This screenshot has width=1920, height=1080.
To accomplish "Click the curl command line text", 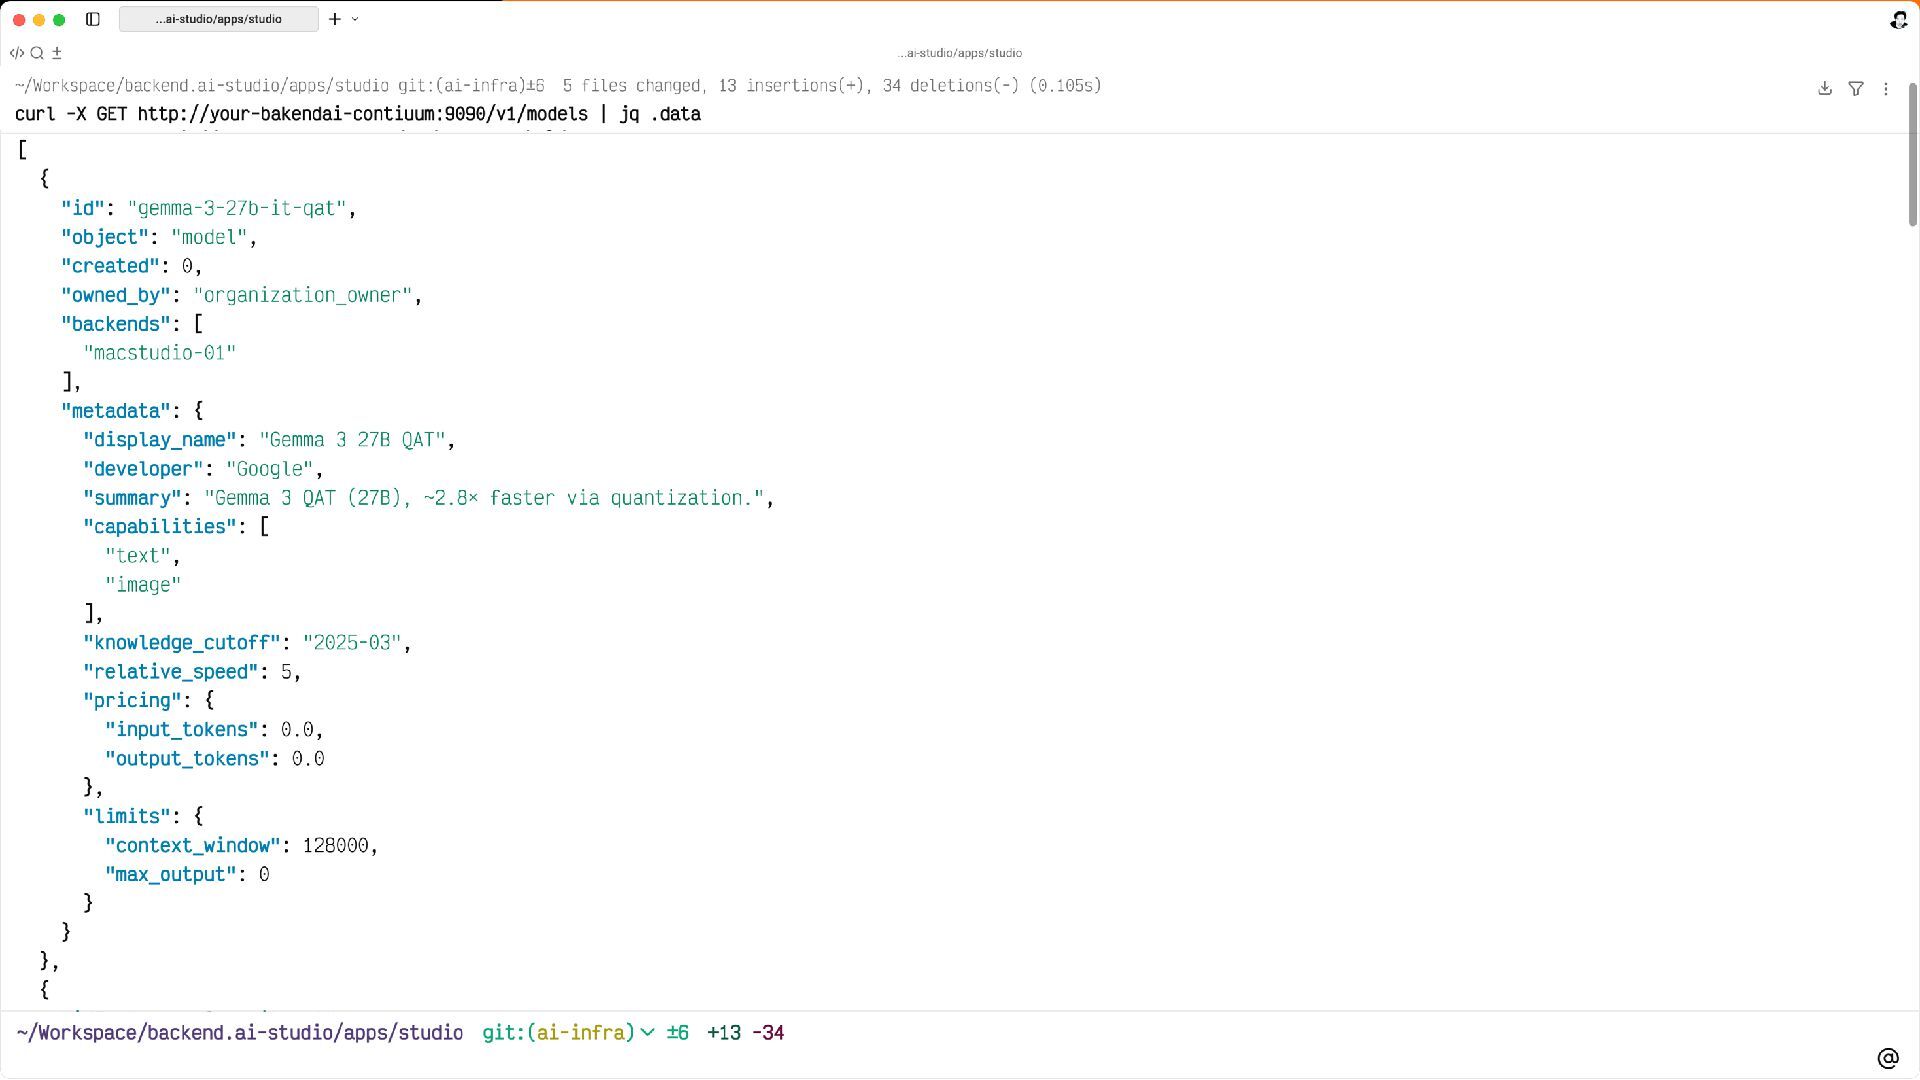I will point(357,114).
